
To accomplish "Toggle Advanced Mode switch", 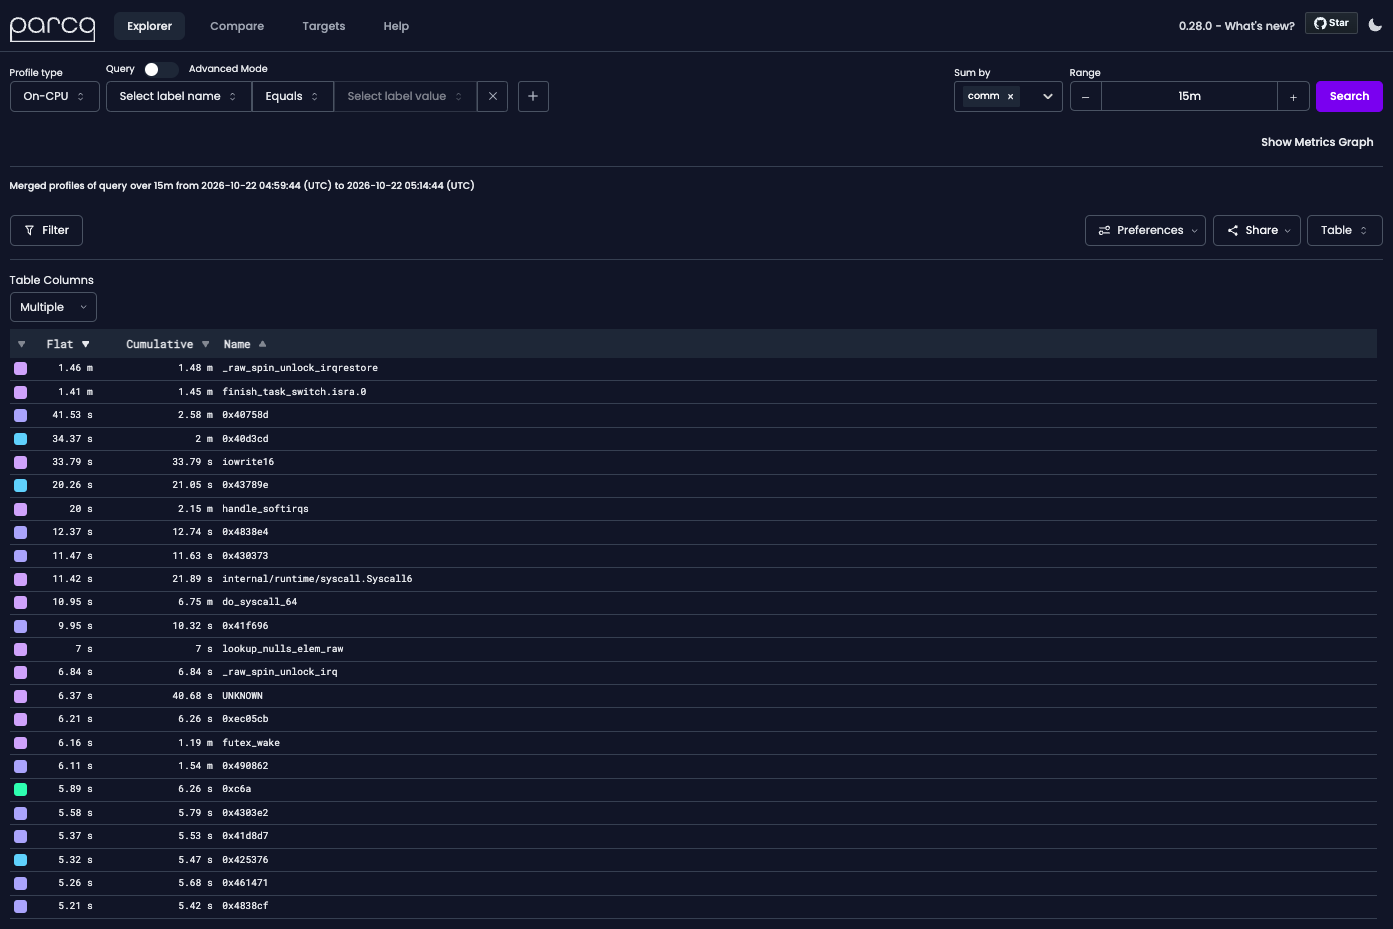I will click(160, 69).
